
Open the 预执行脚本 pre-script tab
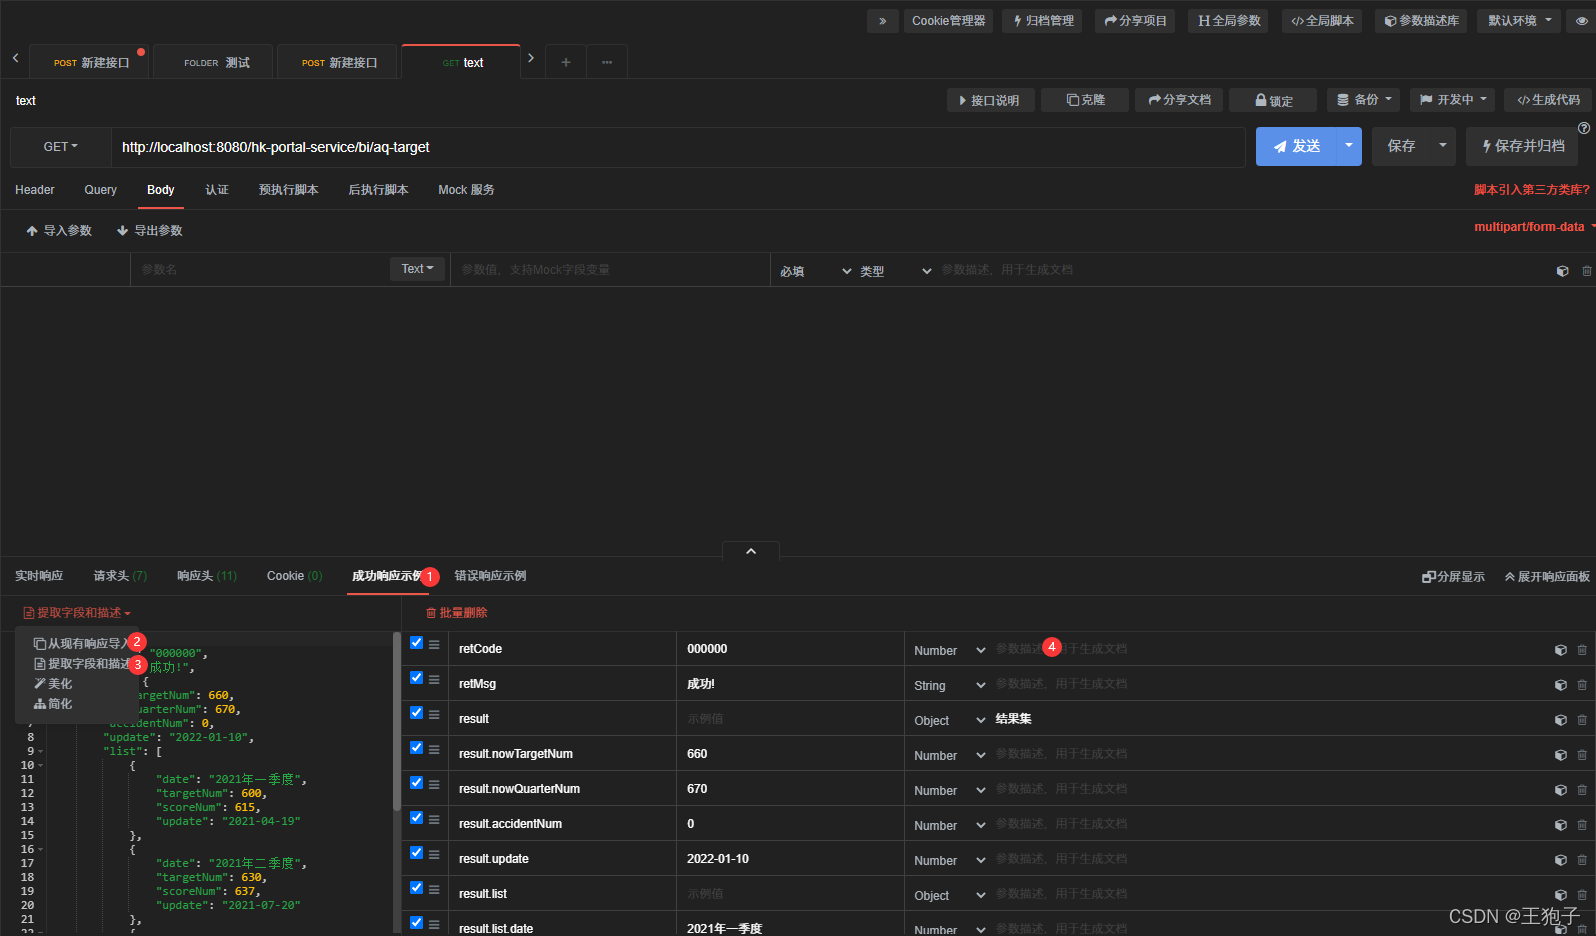click(288, 190)
